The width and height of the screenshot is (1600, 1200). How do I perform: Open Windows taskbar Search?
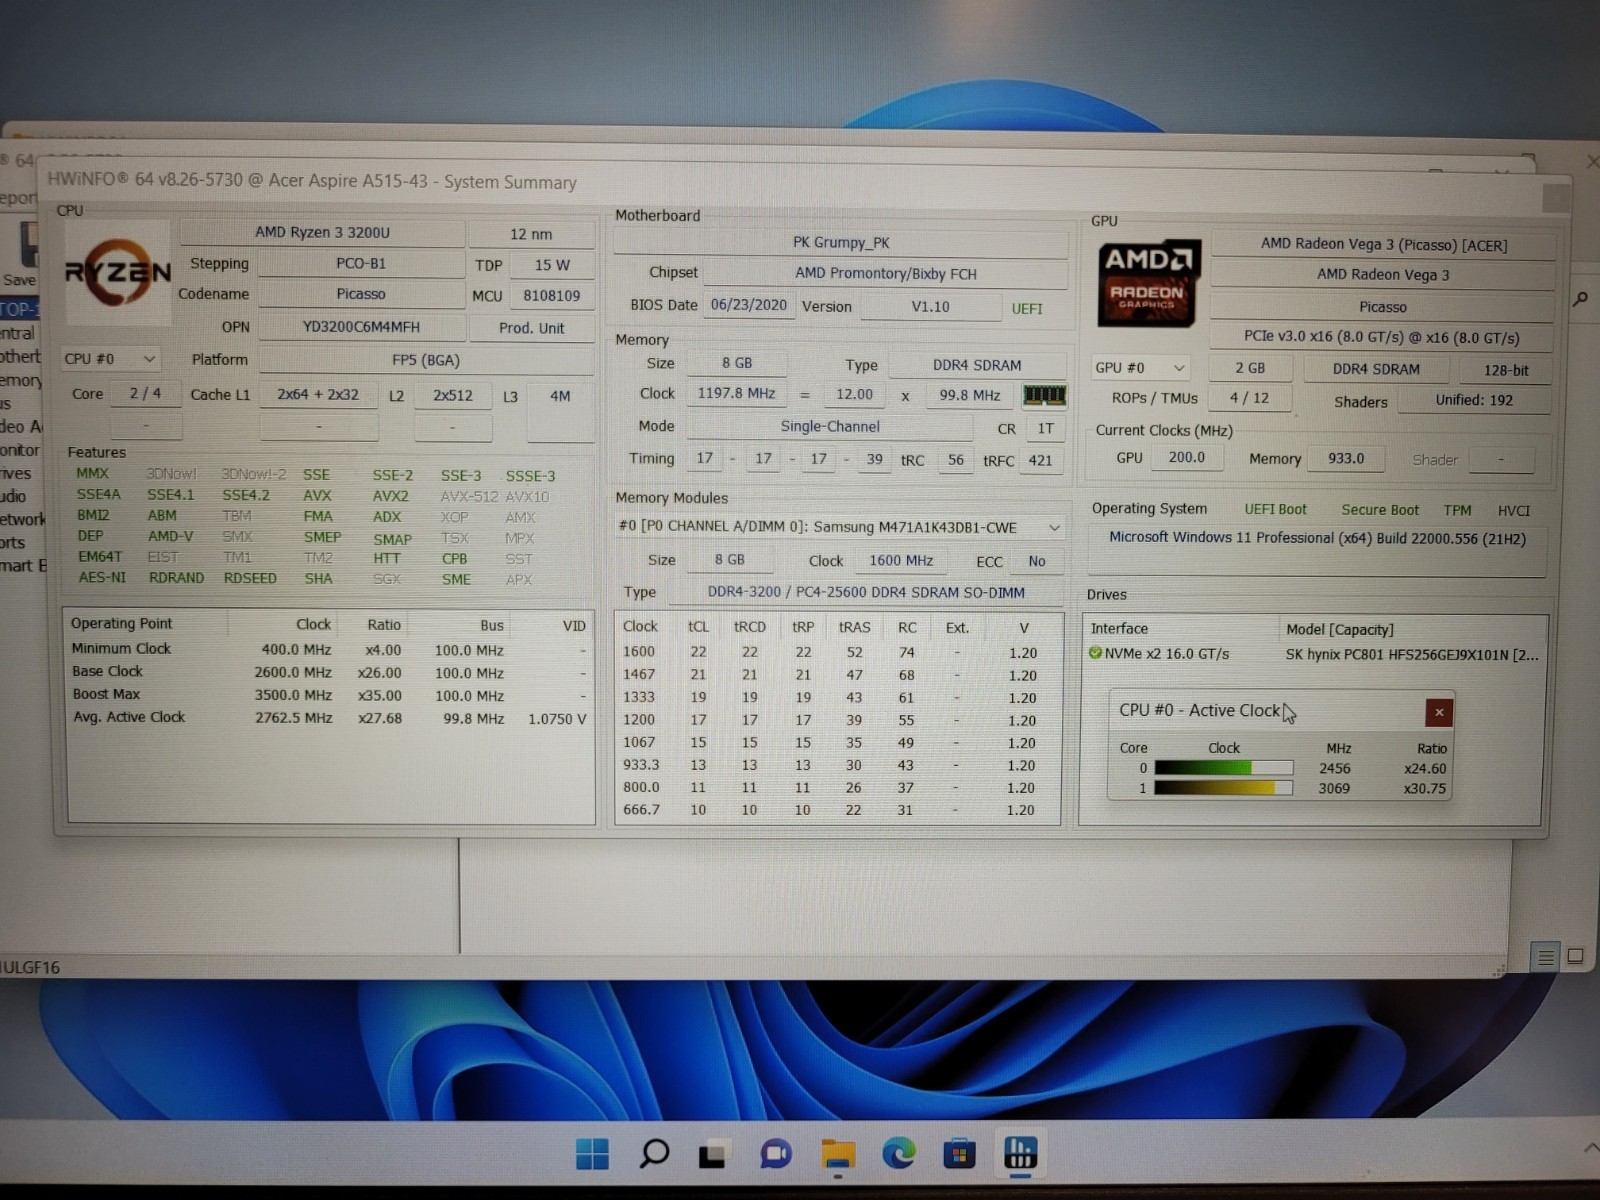654,1154
